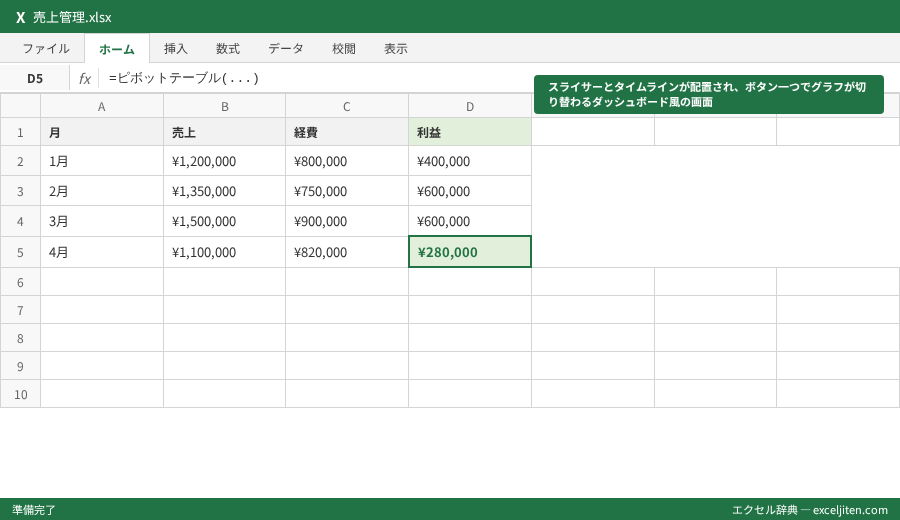Open the 校閲 tab
Screen dimensions: 900x520
click(344, 49)
